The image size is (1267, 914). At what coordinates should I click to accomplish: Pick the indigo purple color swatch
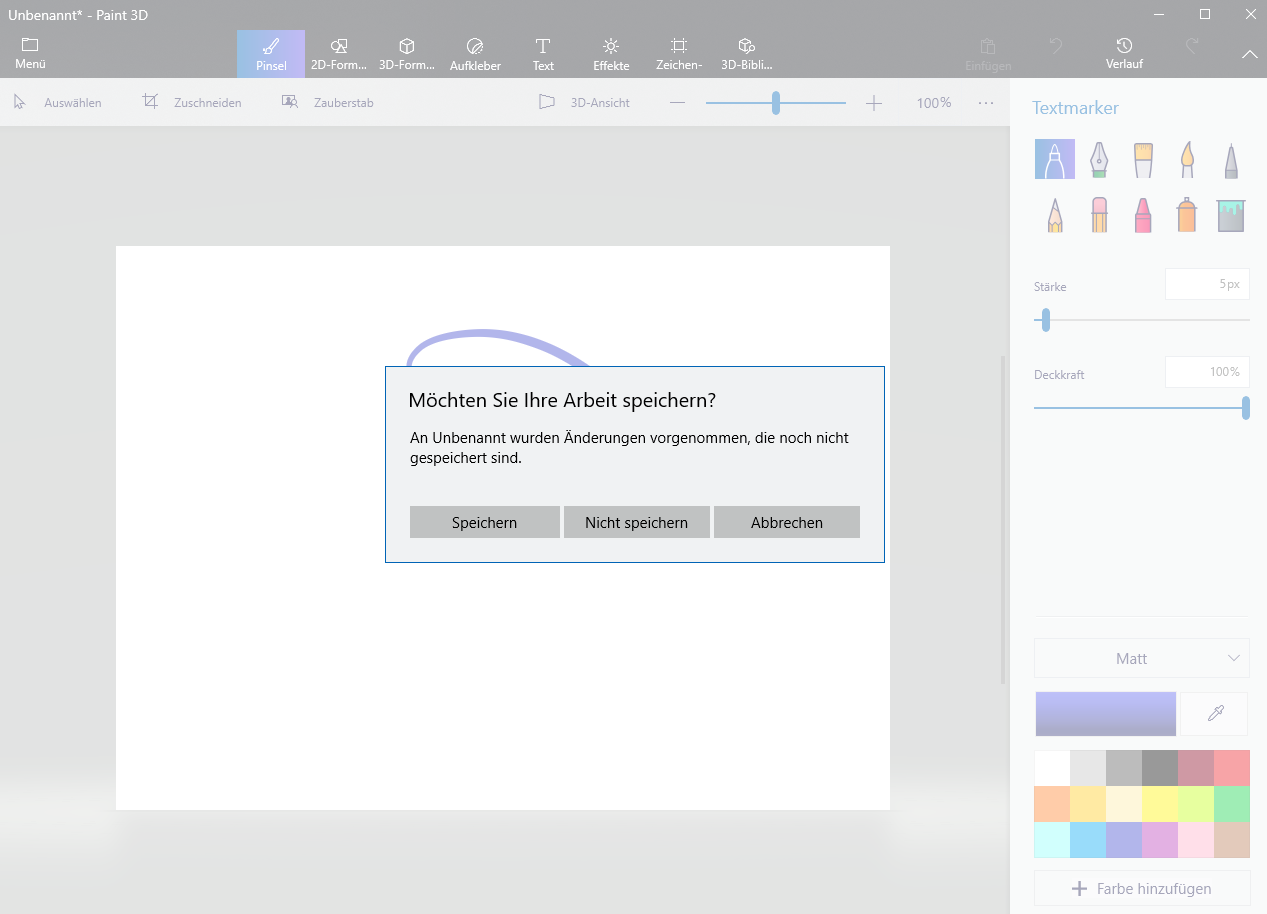1124,840
